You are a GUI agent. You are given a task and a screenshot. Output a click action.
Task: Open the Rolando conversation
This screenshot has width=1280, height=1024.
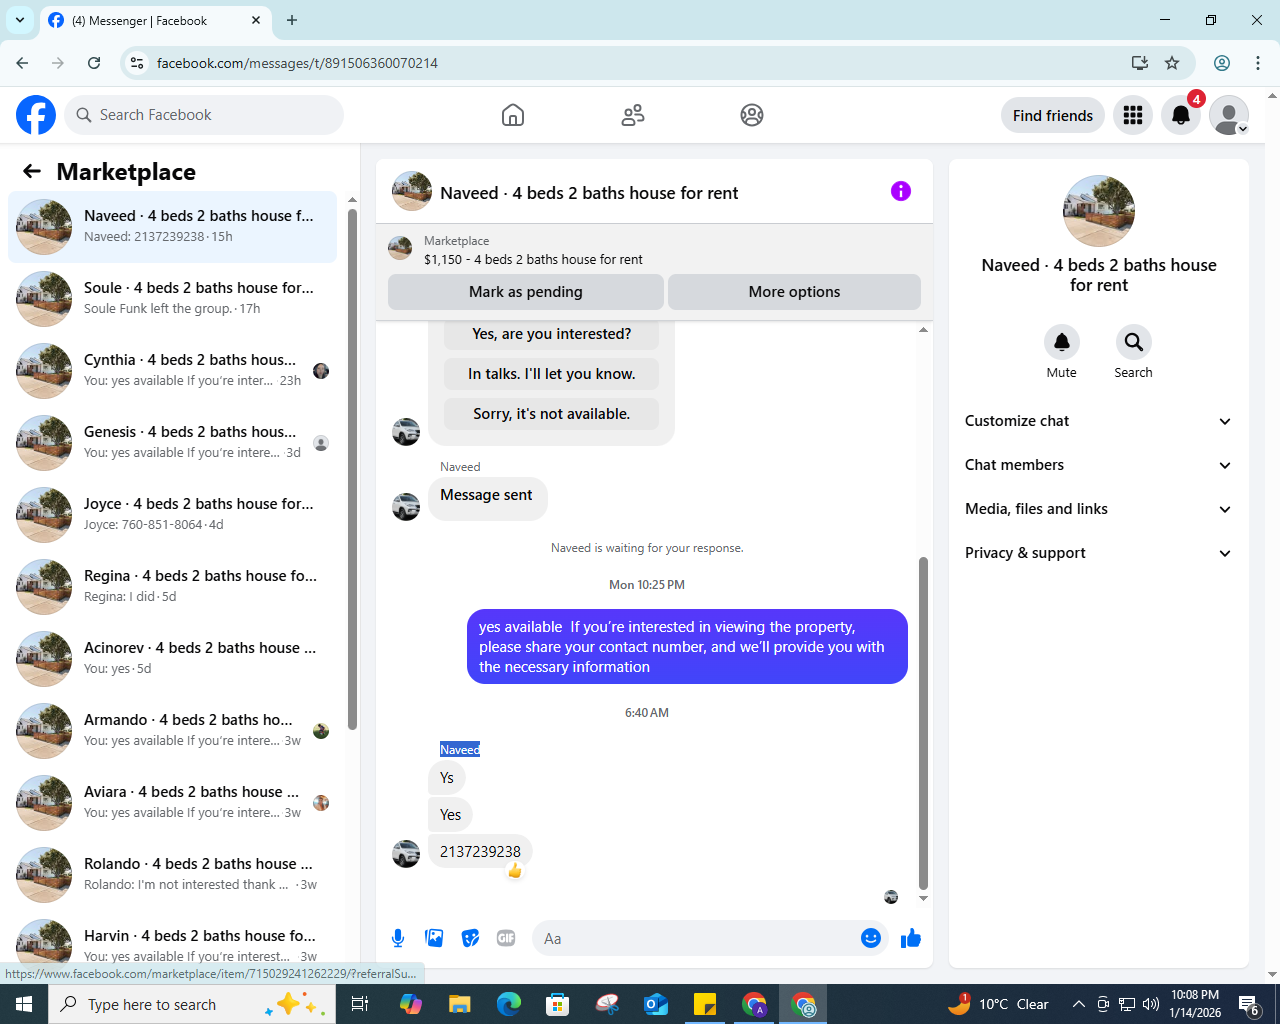pyautogui.click(x=173, y=875)
